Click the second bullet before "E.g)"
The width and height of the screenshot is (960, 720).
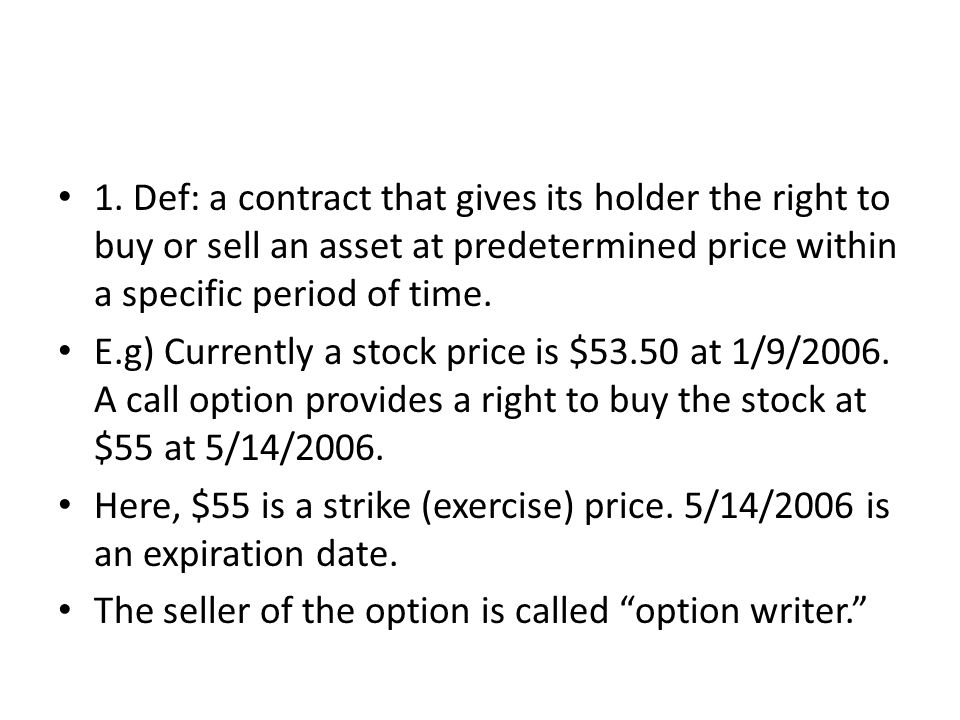coord(65,352)
